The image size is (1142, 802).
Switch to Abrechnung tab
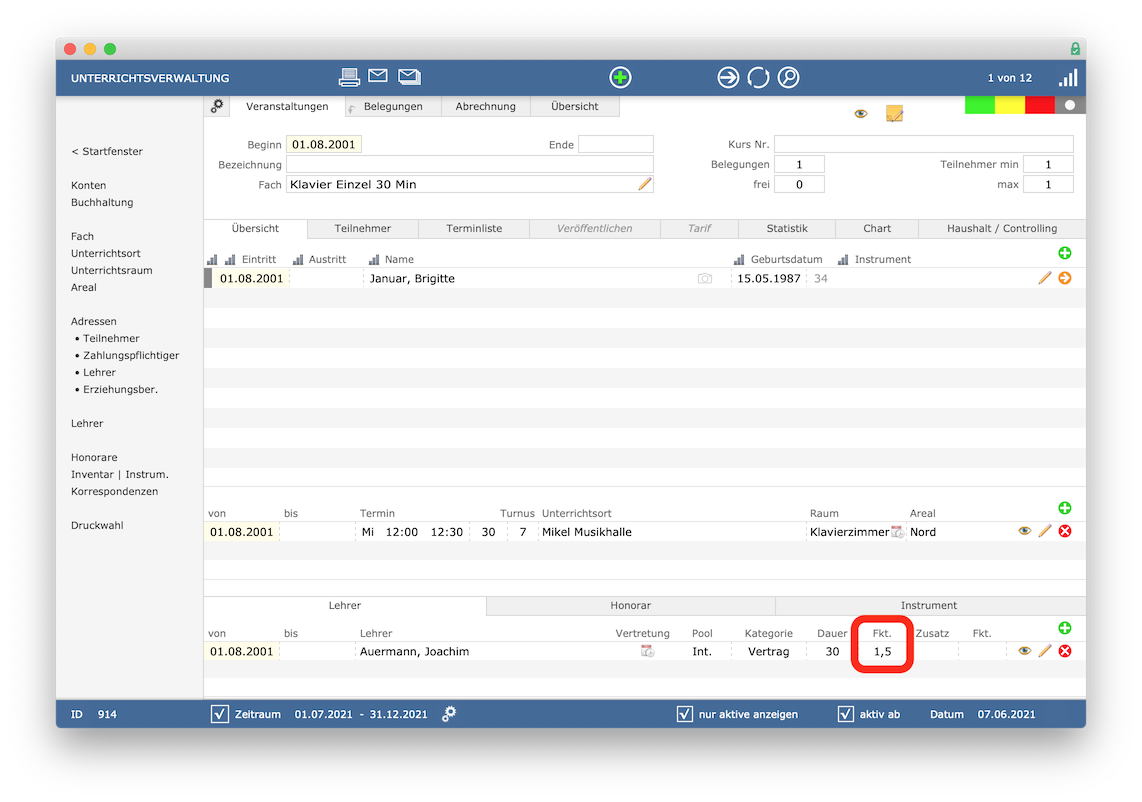(486, 106)
